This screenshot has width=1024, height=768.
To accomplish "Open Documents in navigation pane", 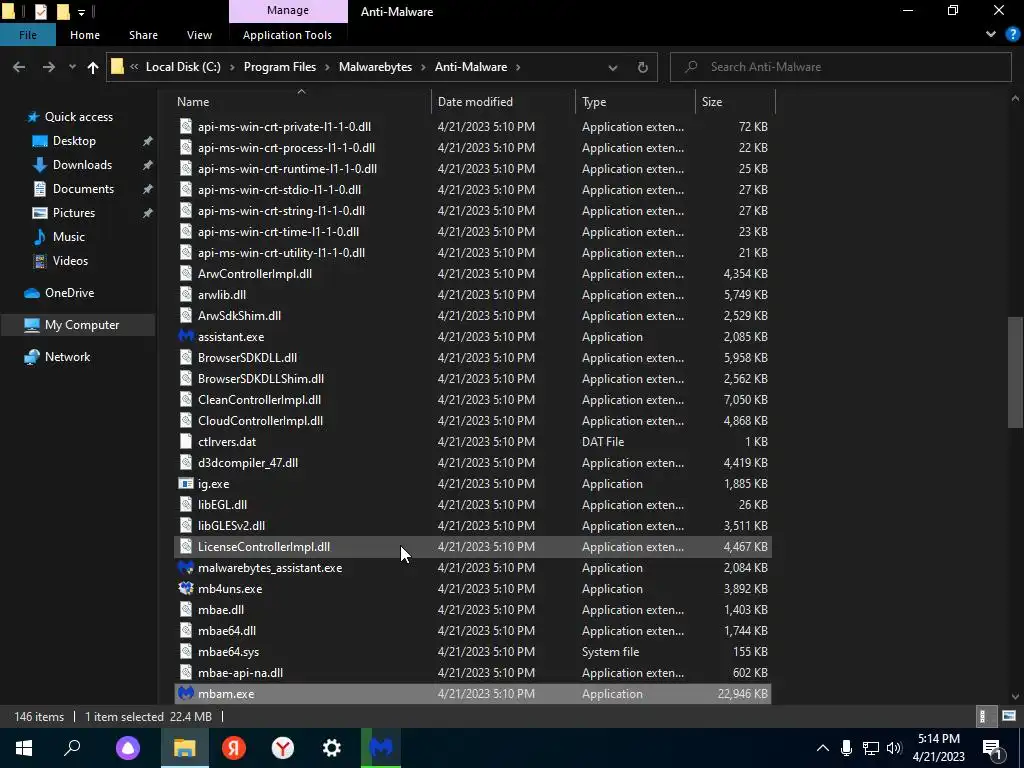I will 83,189.
